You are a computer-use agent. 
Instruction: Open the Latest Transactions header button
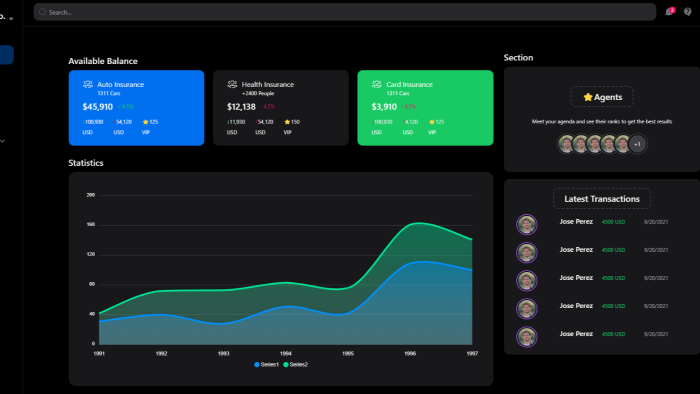(x=602, y=199)
